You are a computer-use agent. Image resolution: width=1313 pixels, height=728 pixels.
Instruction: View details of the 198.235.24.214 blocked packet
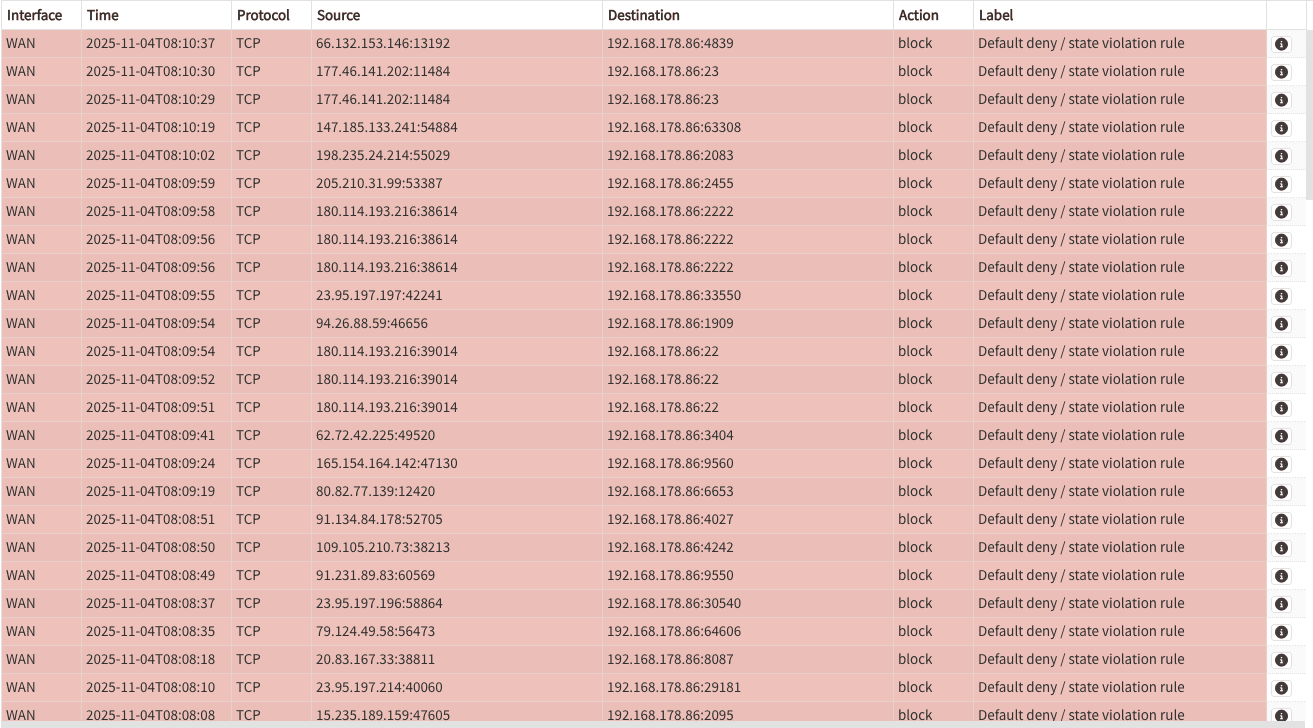[1281, 156]
